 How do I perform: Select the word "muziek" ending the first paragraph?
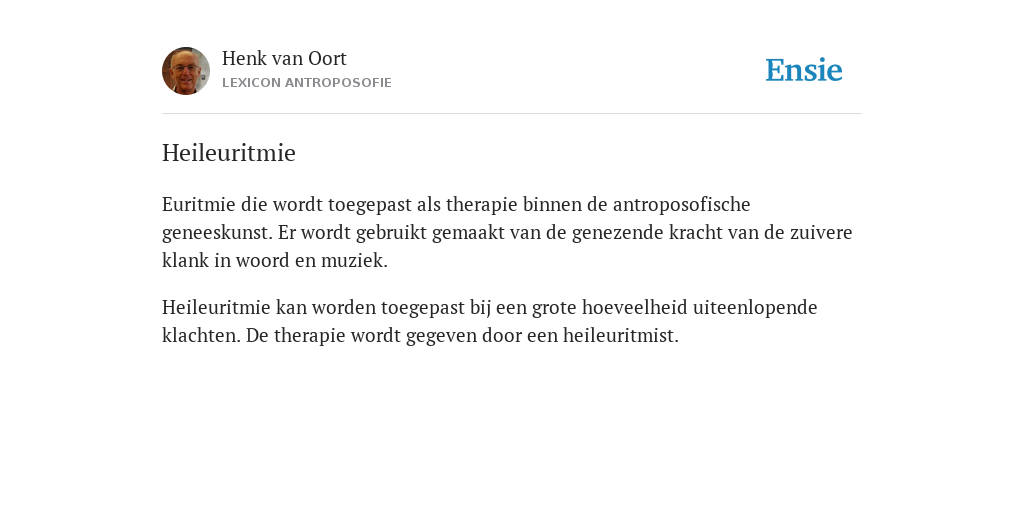pyautogui.click(x=351, y=261)
